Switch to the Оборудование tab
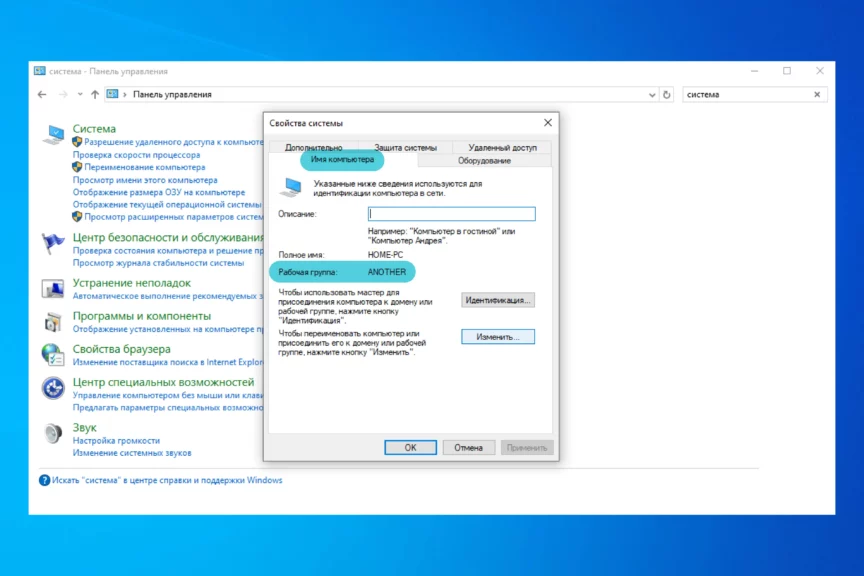This screenshot has height=576, width=864. (484, 160)
